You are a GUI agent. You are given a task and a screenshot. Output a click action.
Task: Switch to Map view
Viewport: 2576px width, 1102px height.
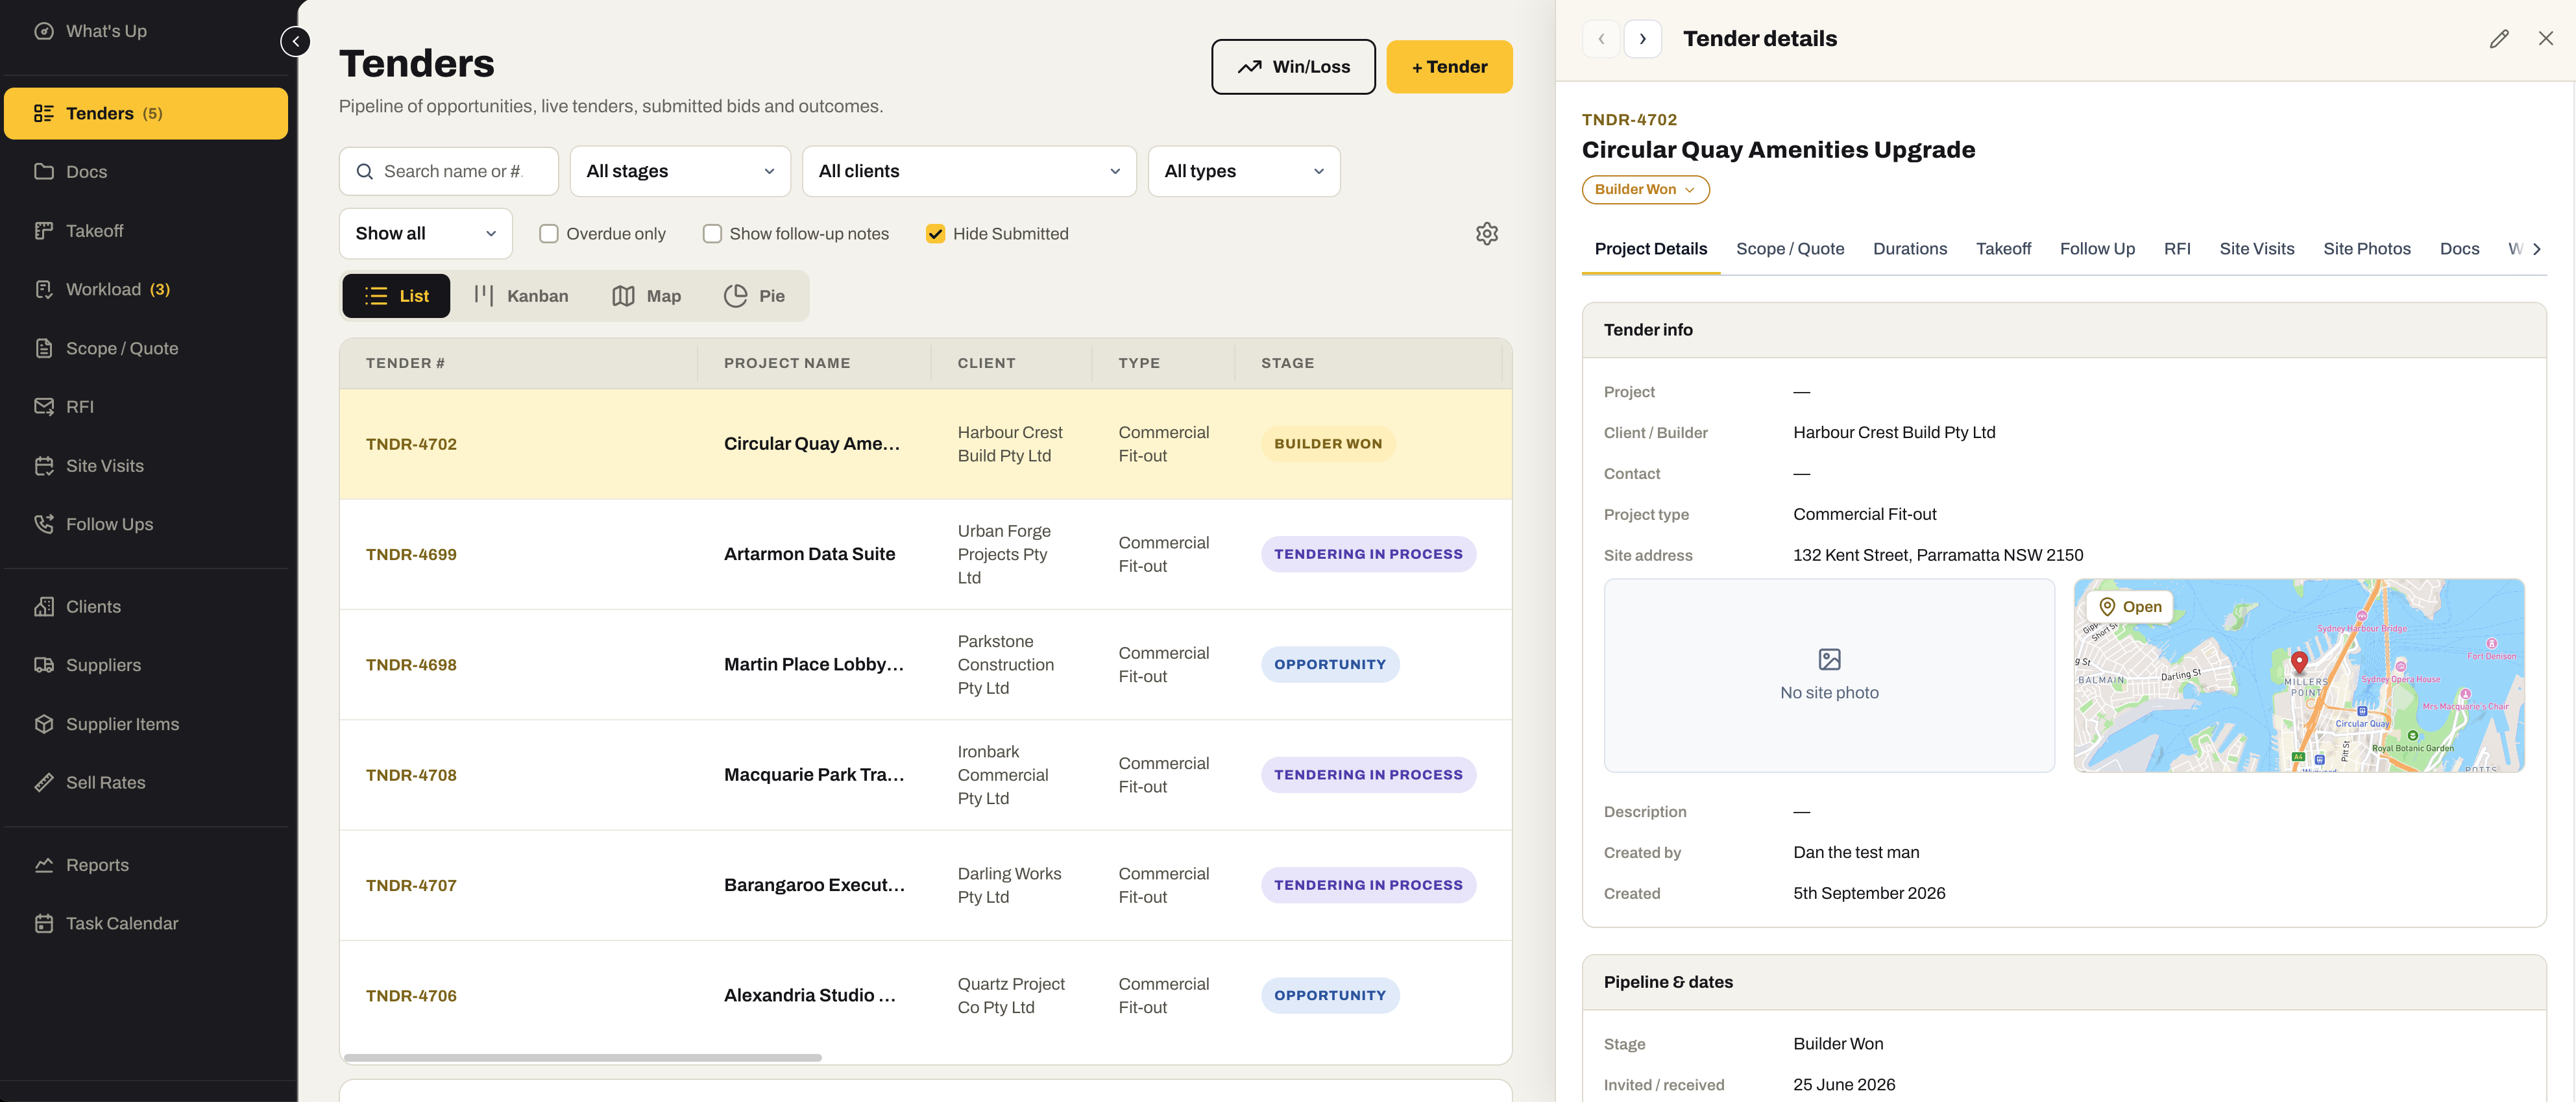click(647, 296)
